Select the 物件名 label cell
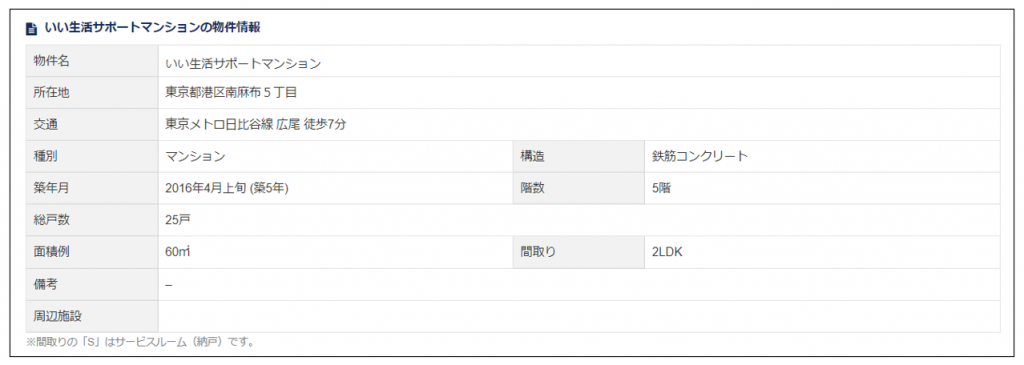Image resolution: width=1024 pixels, height=365 pixels. coord(92,61)
